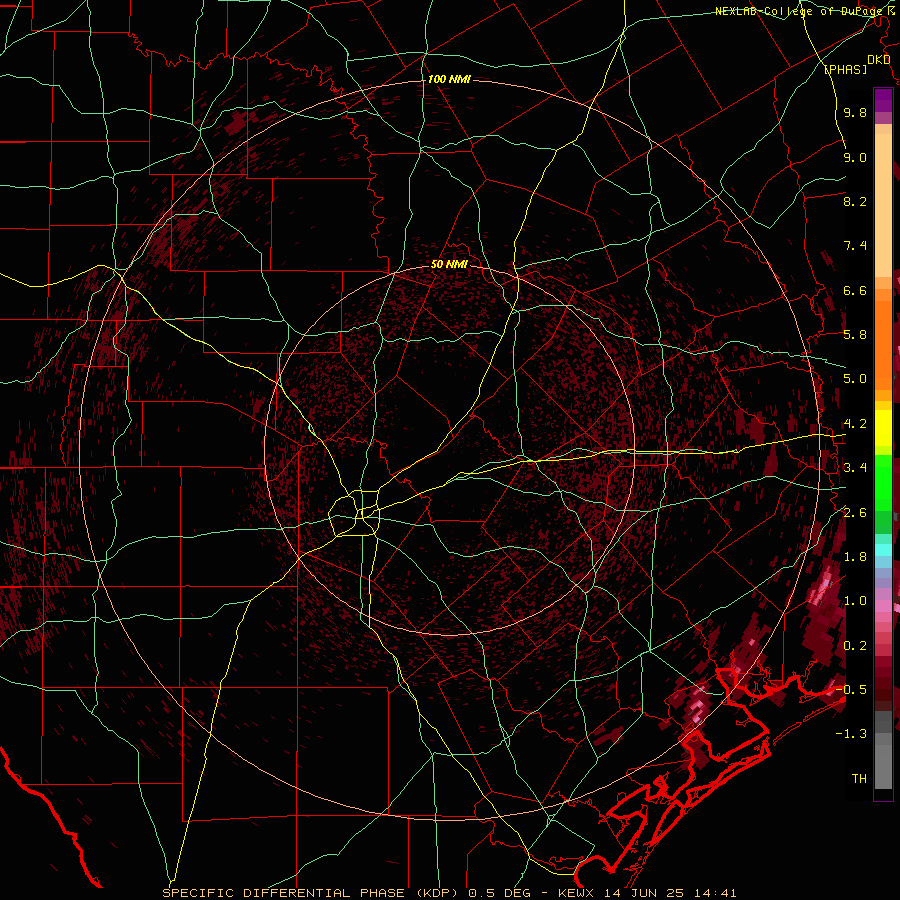
Task: Click the 1.8 value on the scale
Action: (855, 557)
